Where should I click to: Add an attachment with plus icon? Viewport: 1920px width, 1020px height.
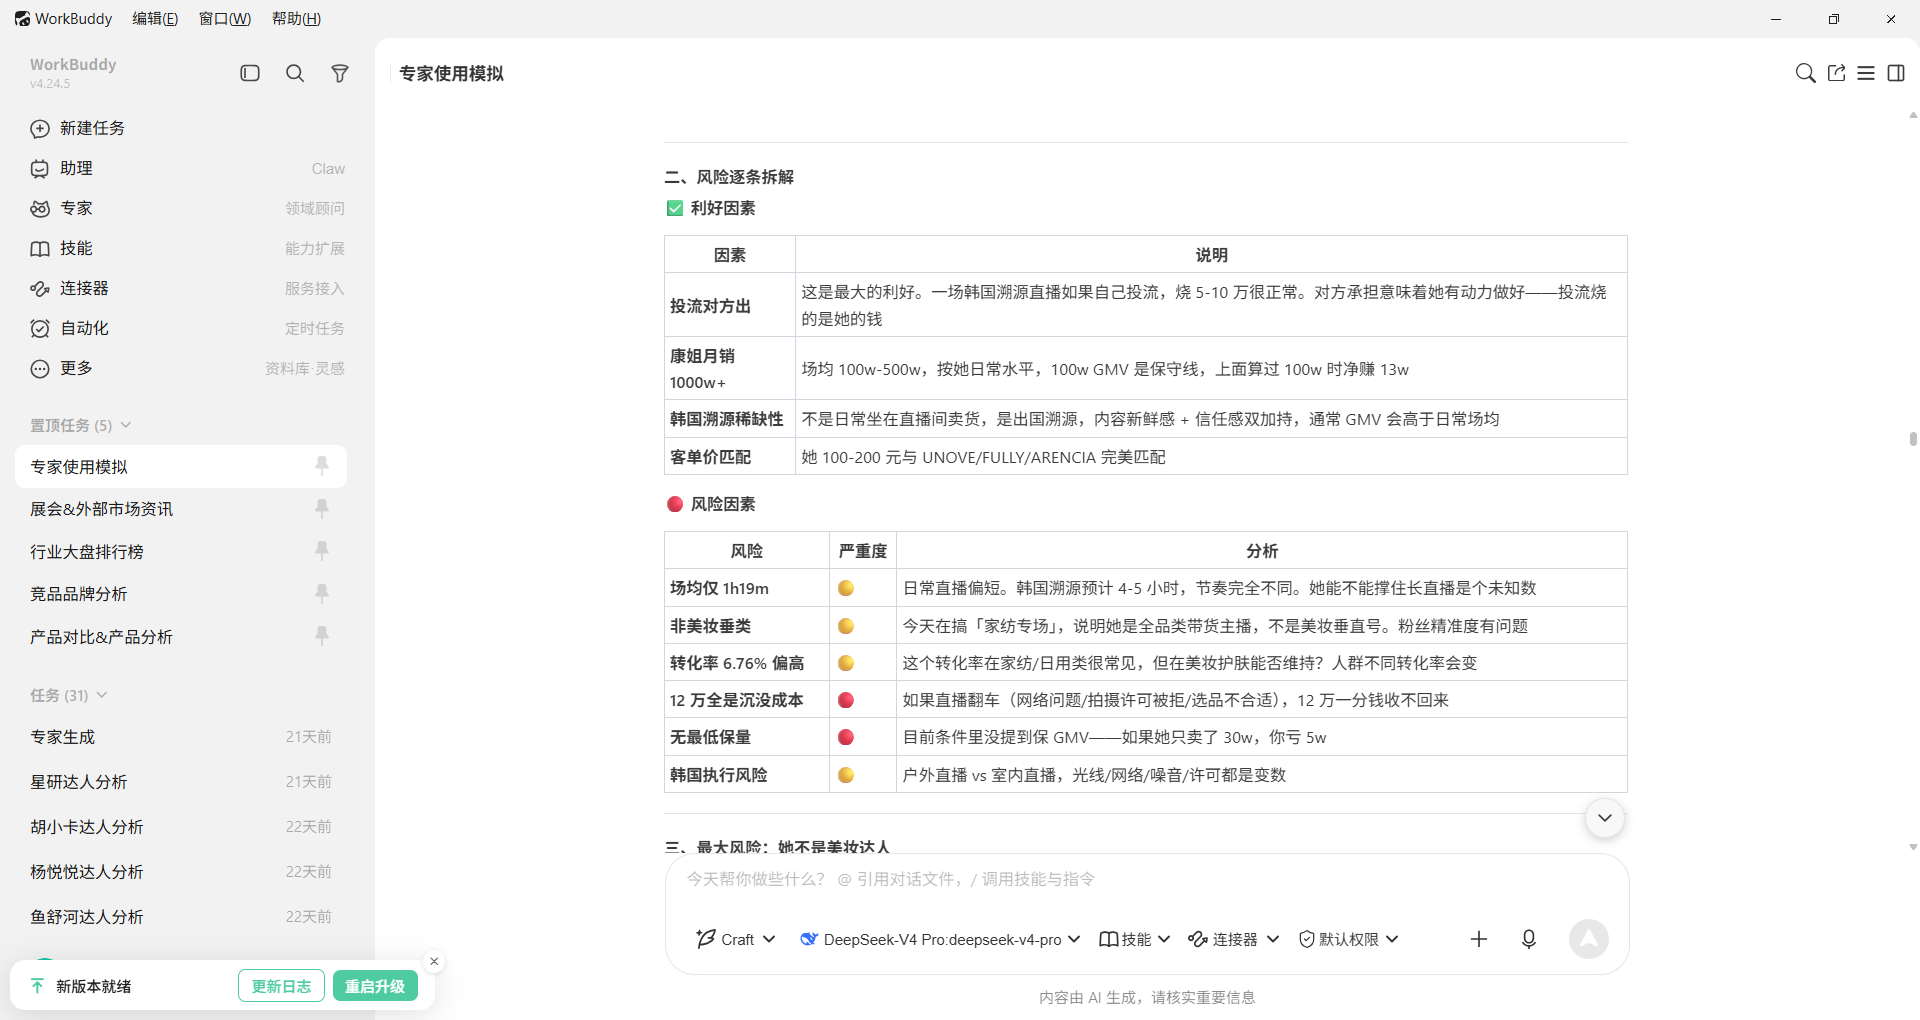pyautogui.click(x=1479, y=939)
